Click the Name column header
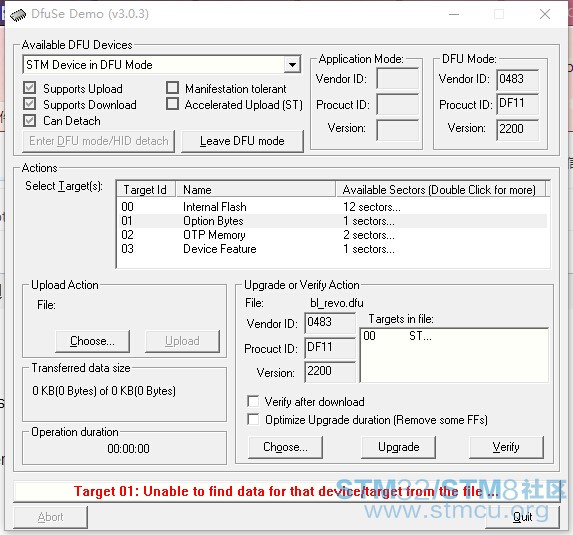The image size is (573, 535). click(256, 190)
